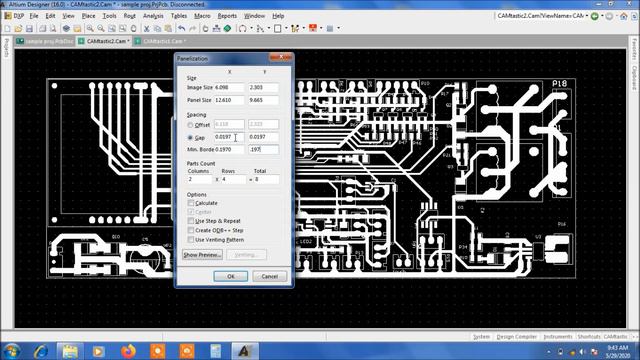640x360 pixels.
Task: Open the dropdown arrow of the last toolbar icon
Action: 338,29
